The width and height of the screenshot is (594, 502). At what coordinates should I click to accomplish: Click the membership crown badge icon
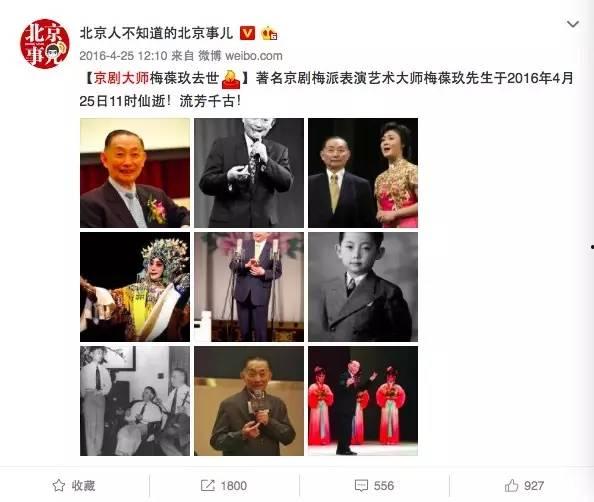pyautogui.click(x=269, y=33)
